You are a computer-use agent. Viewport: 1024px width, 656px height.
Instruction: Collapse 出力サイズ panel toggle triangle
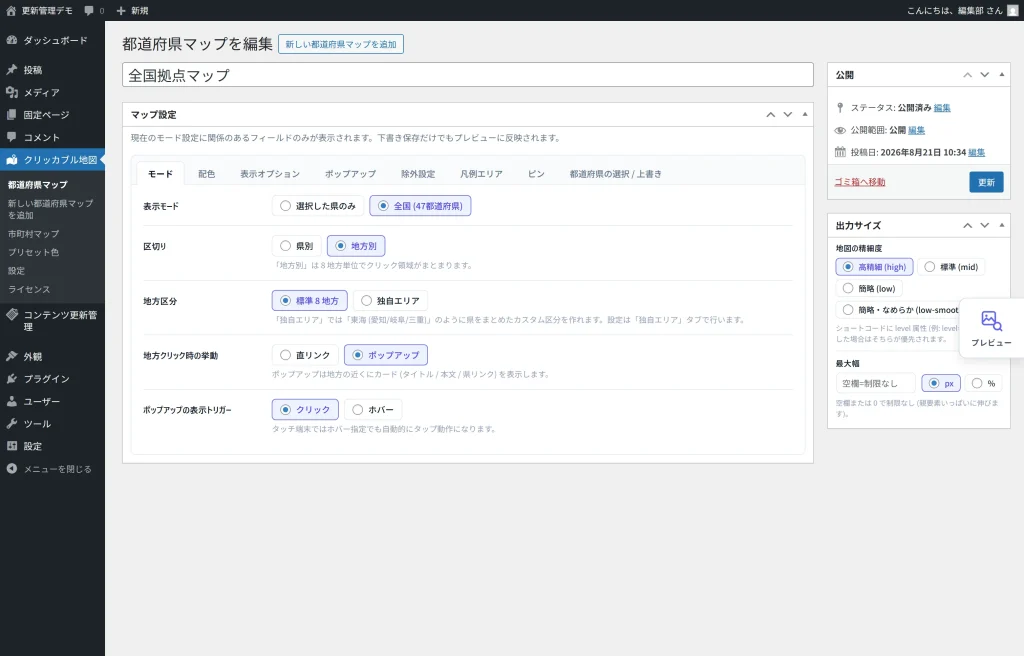click(x=1001, y=225)
